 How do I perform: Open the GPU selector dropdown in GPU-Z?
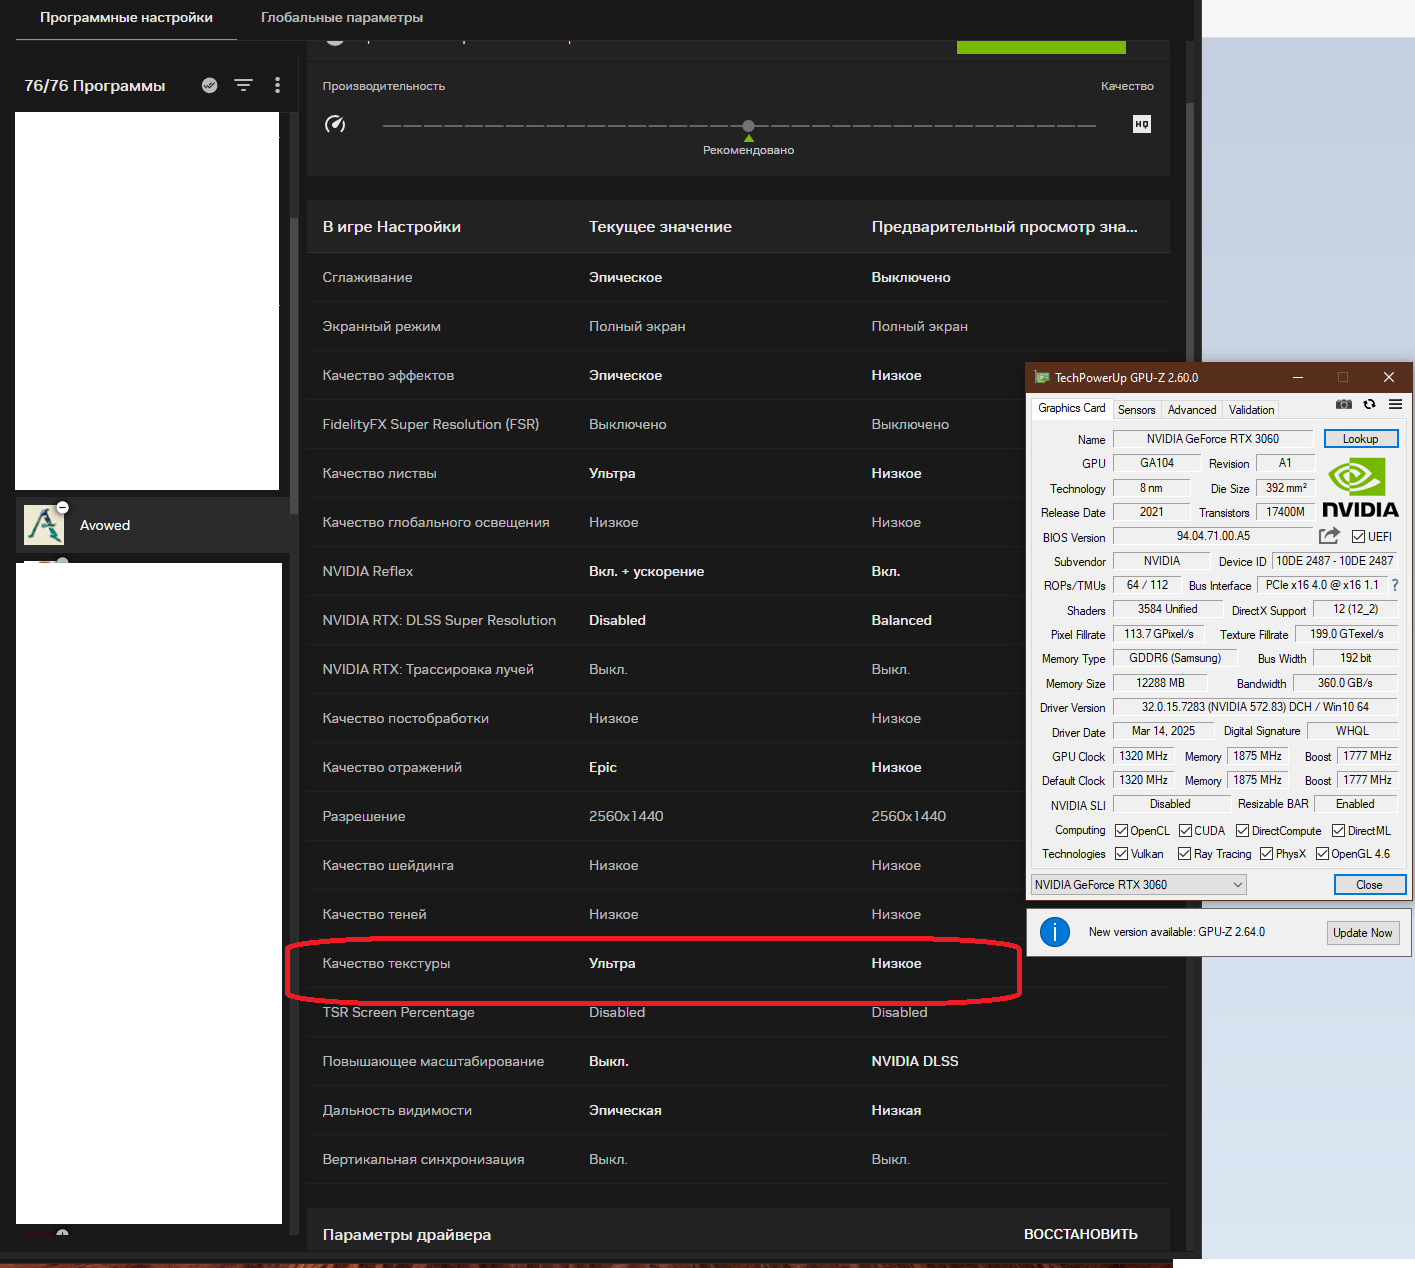point(1139,885)
